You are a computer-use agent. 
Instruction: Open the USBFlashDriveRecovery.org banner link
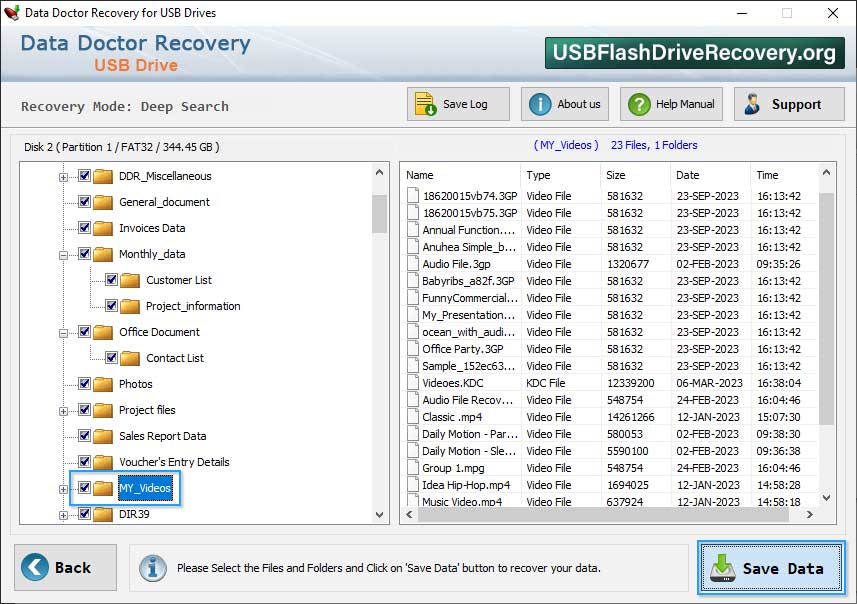(694, 52)
